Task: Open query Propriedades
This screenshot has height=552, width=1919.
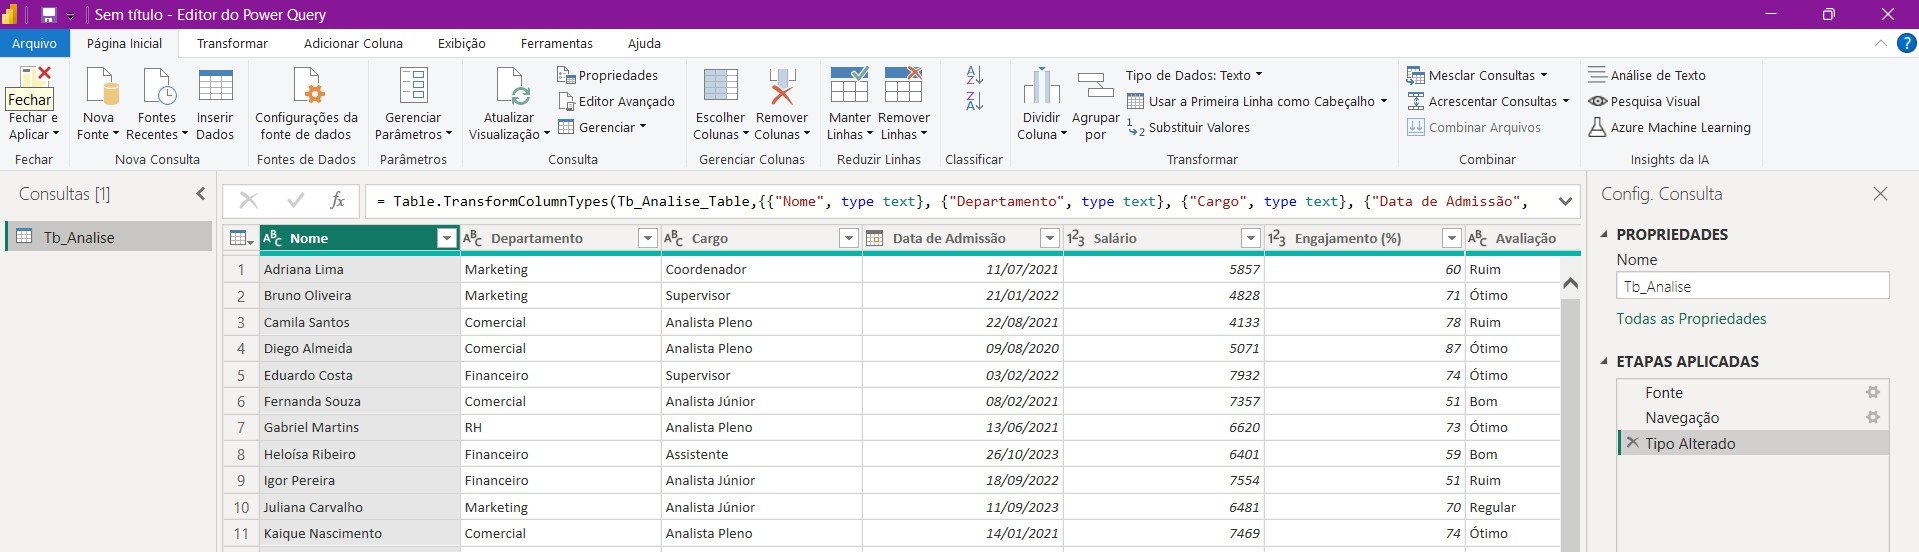Action: click(607, 75)
